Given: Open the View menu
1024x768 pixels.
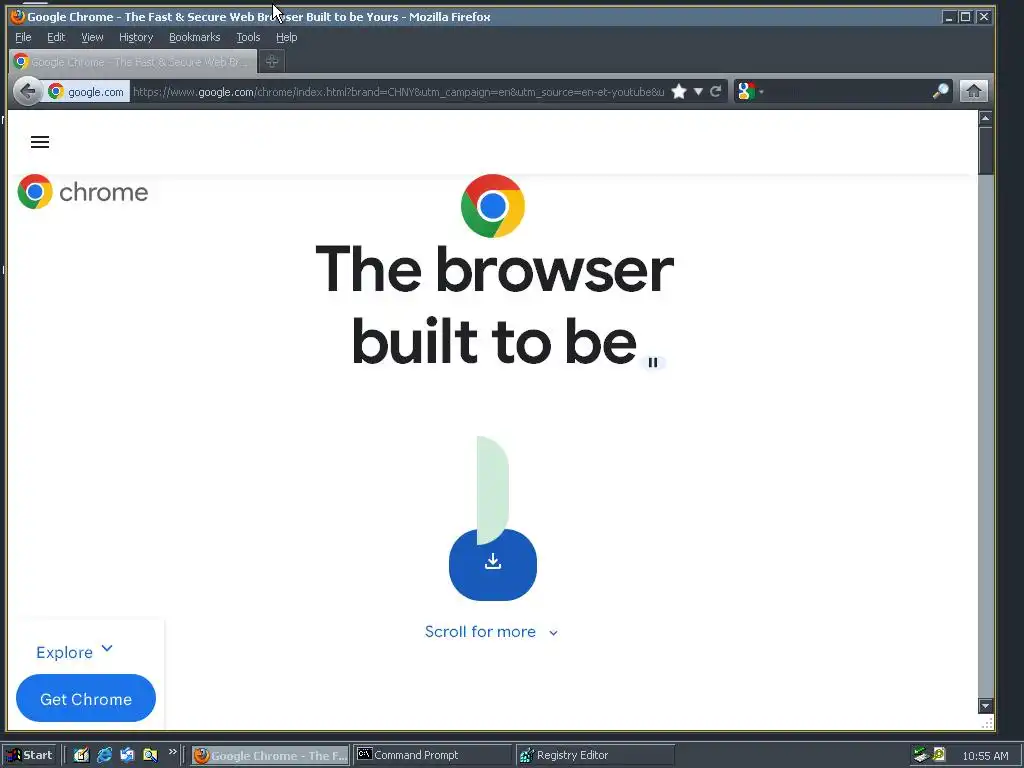Looking at the screenshot, I should tap(92, 37).
